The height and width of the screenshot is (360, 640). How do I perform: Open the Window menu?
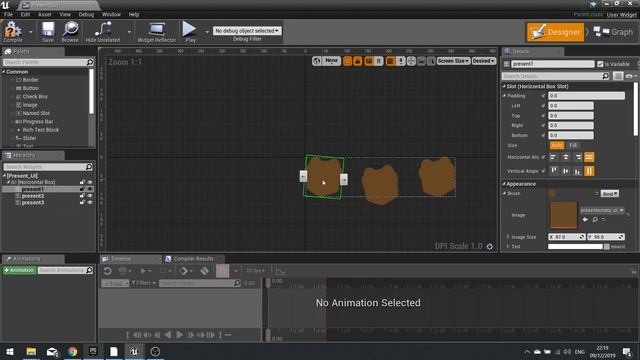[x=111, y=14]
